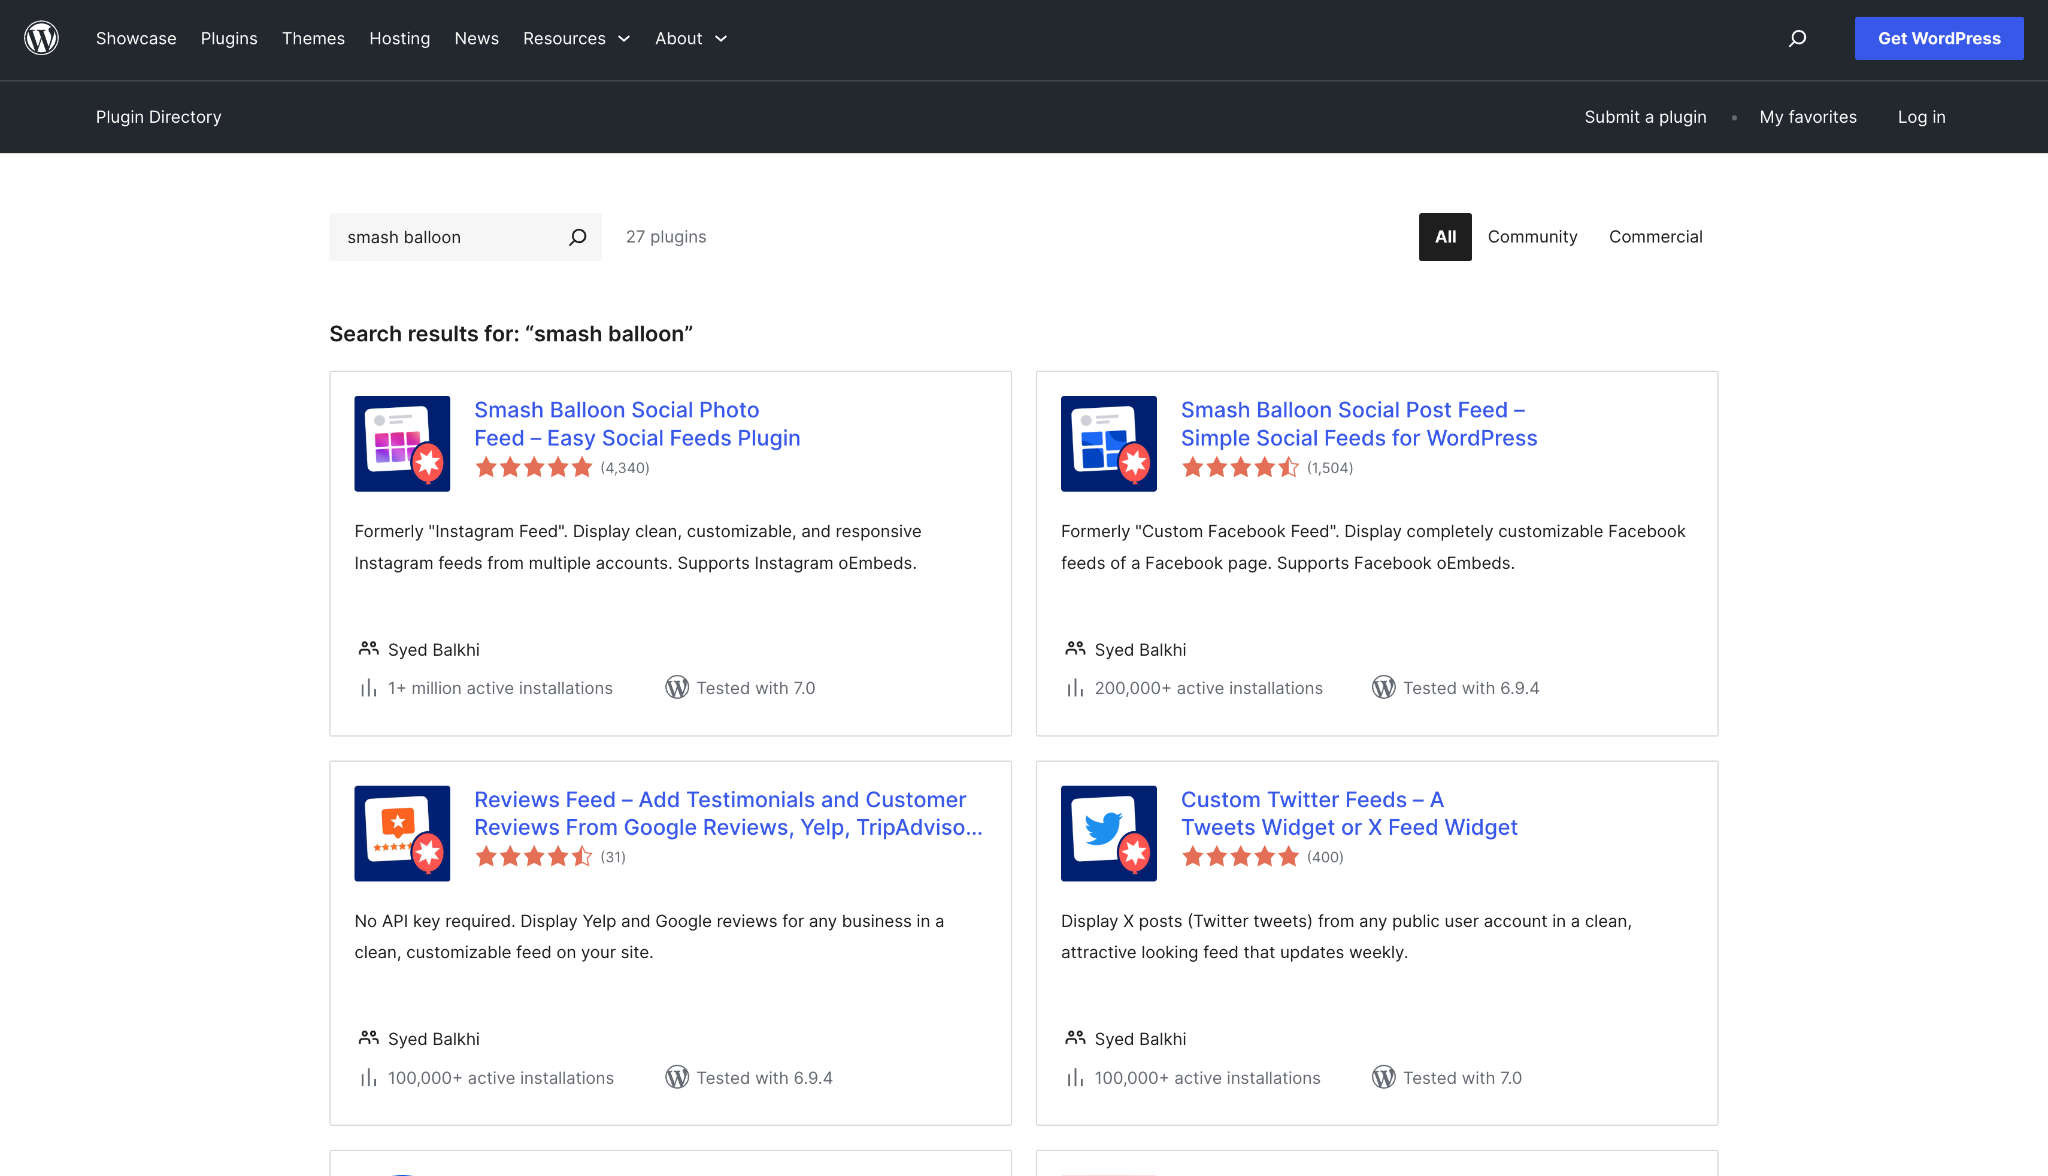Open Submit a plugin link

(1645, 117)
